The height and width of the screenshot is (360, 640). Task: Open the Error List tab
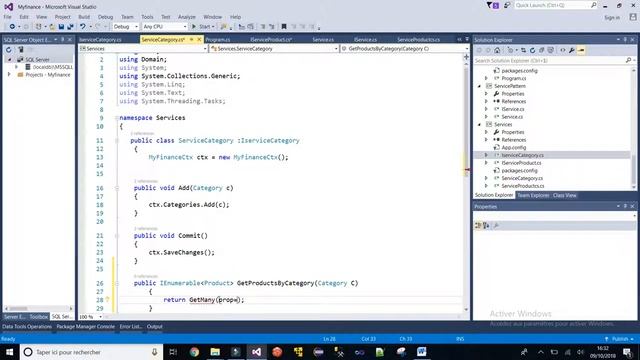click(131, 327)
